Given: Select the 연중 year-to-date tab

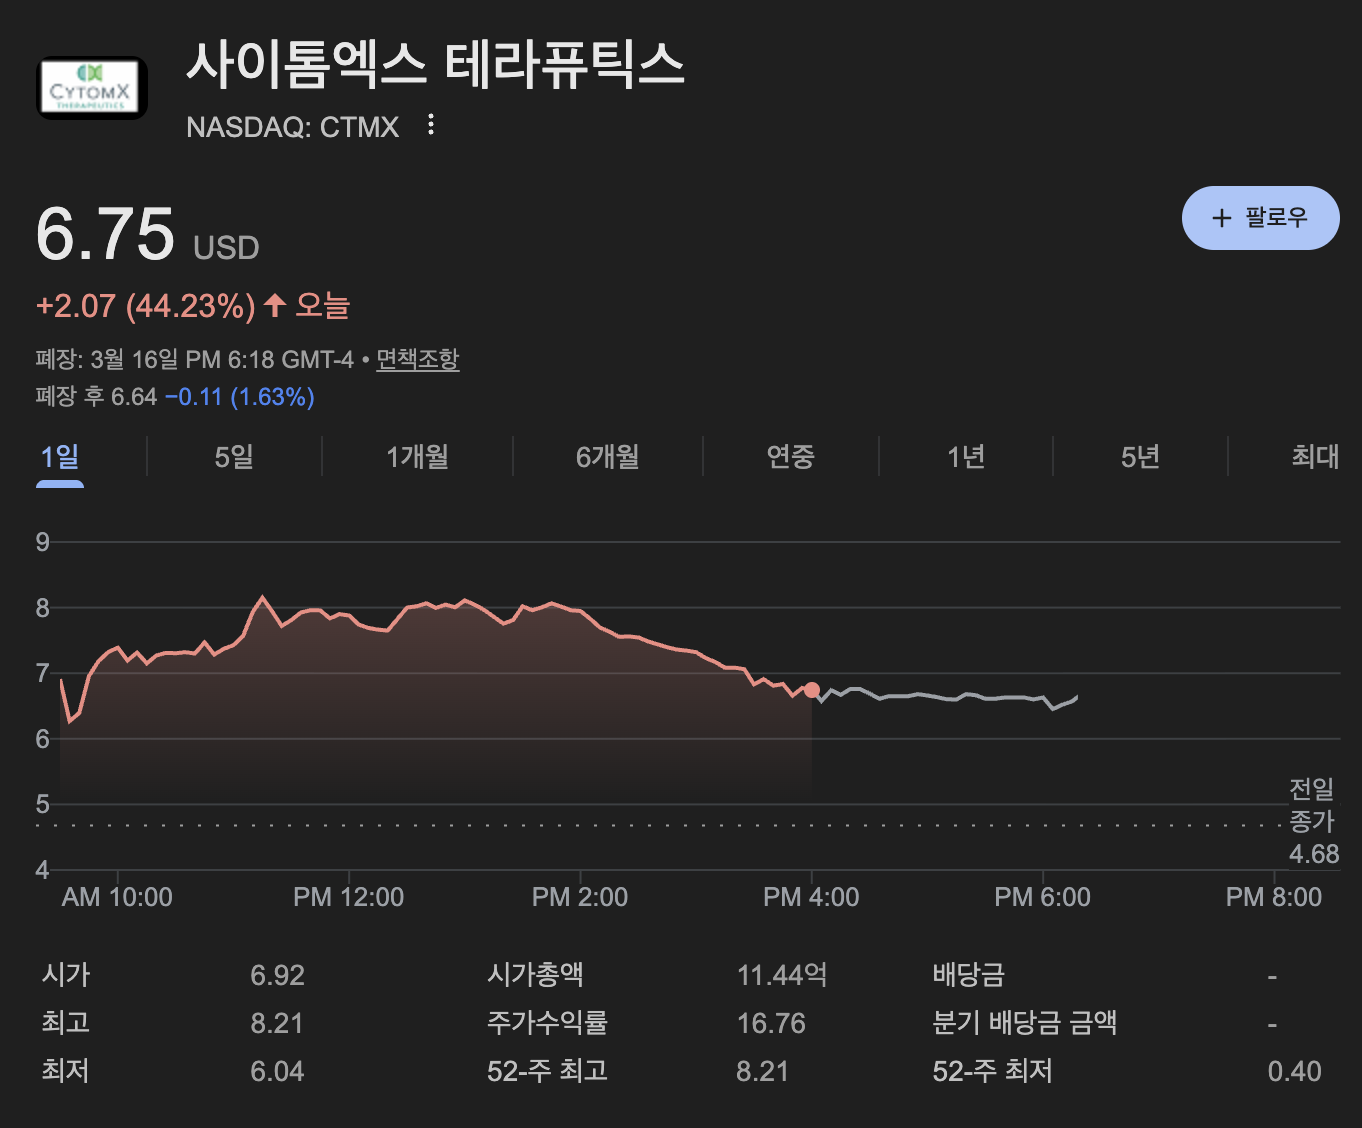Looking at the screenshot, I should (x=790, y=457).
